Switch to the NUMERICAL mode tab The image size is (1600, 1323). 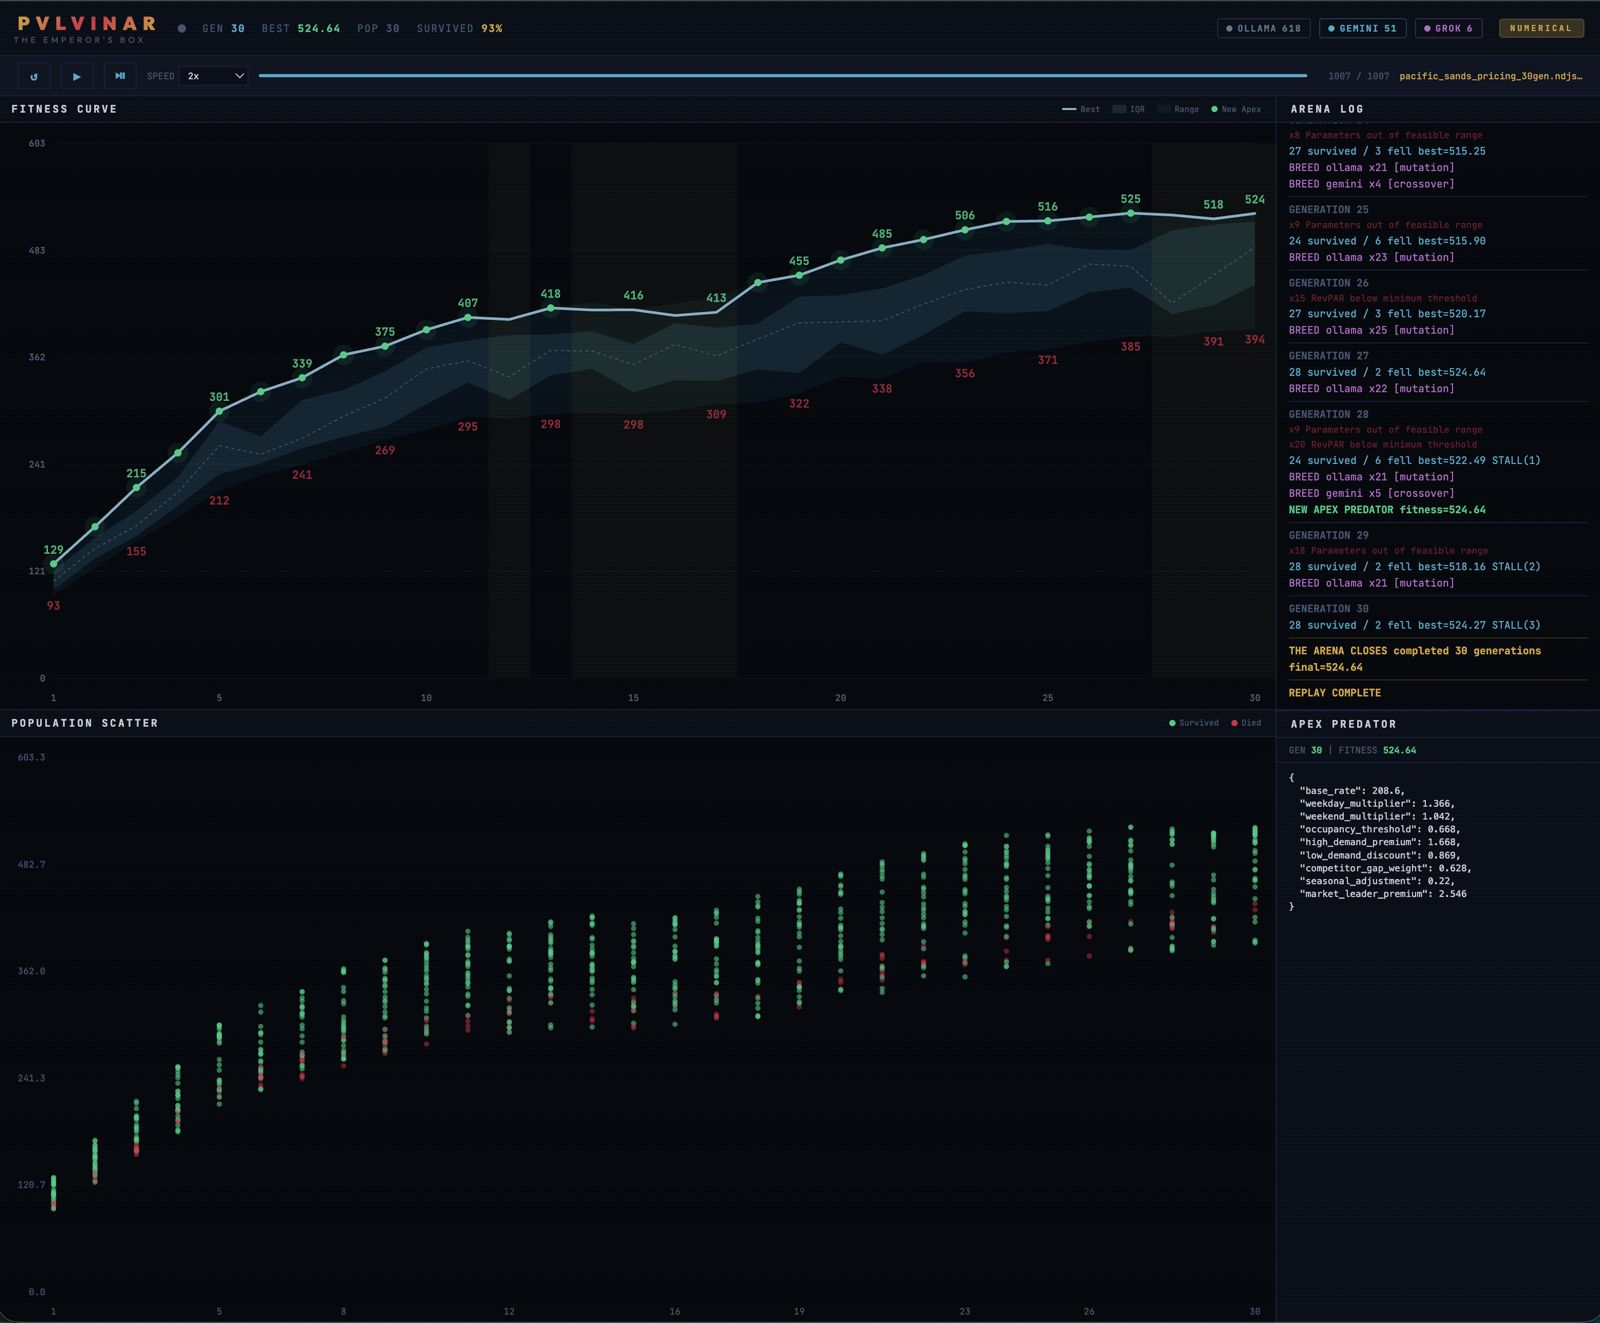1541,29
